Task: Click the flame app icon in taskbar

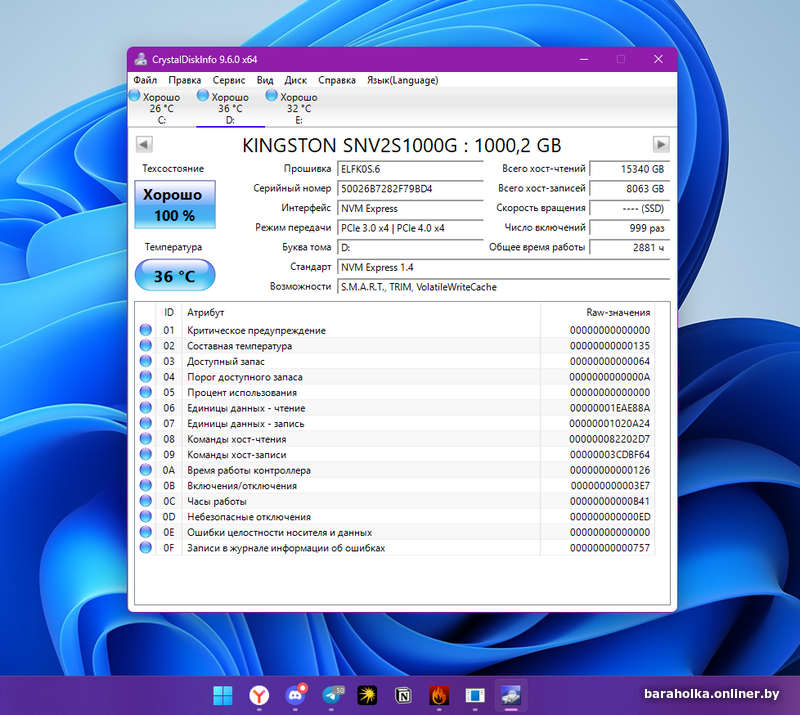Action: tap(439, 695)
